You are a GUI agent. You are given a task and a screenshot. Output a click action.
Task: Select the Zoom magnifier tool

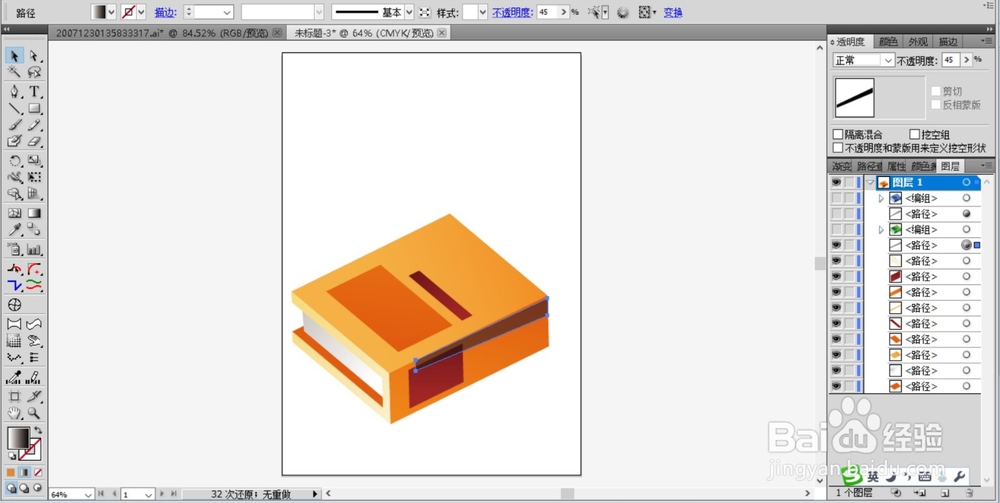click(34, 413)
